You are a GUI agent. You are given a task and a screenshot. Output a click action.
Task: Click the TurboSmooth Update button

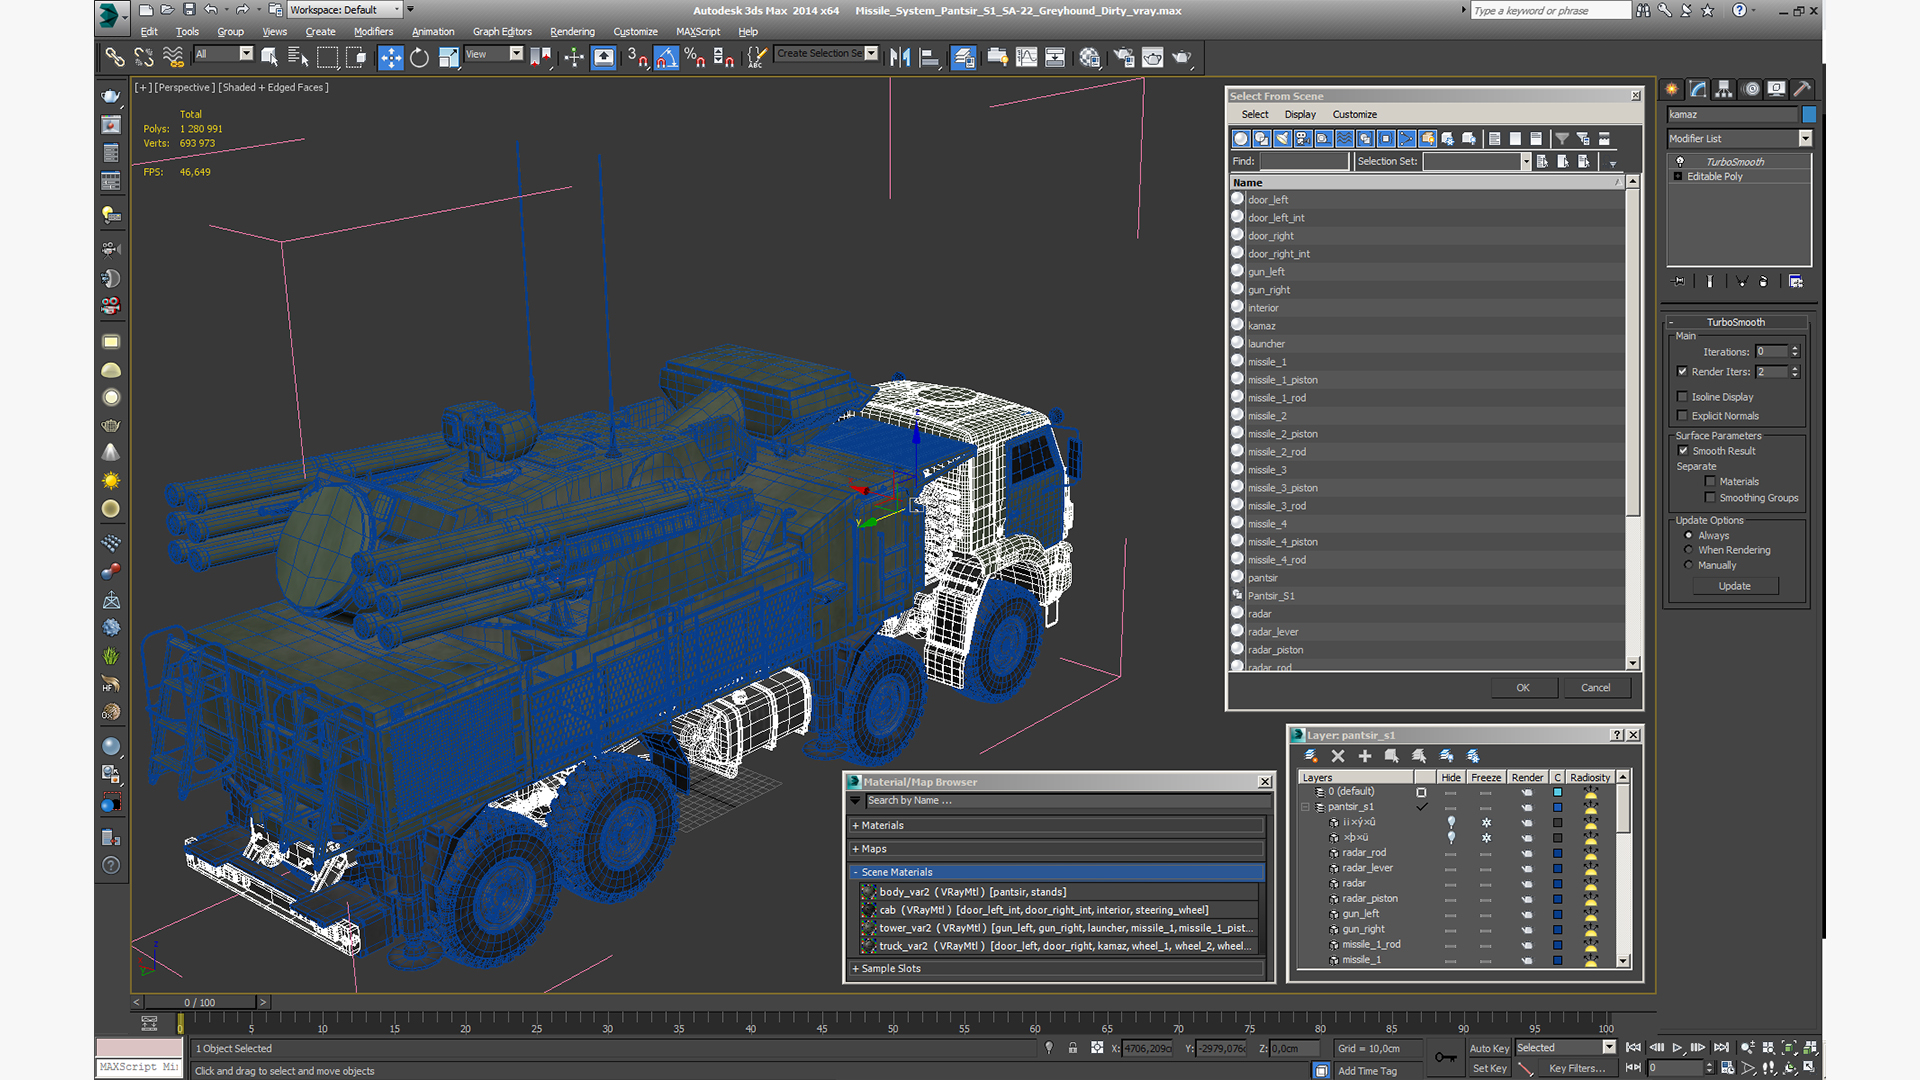tap(1735, 587)
